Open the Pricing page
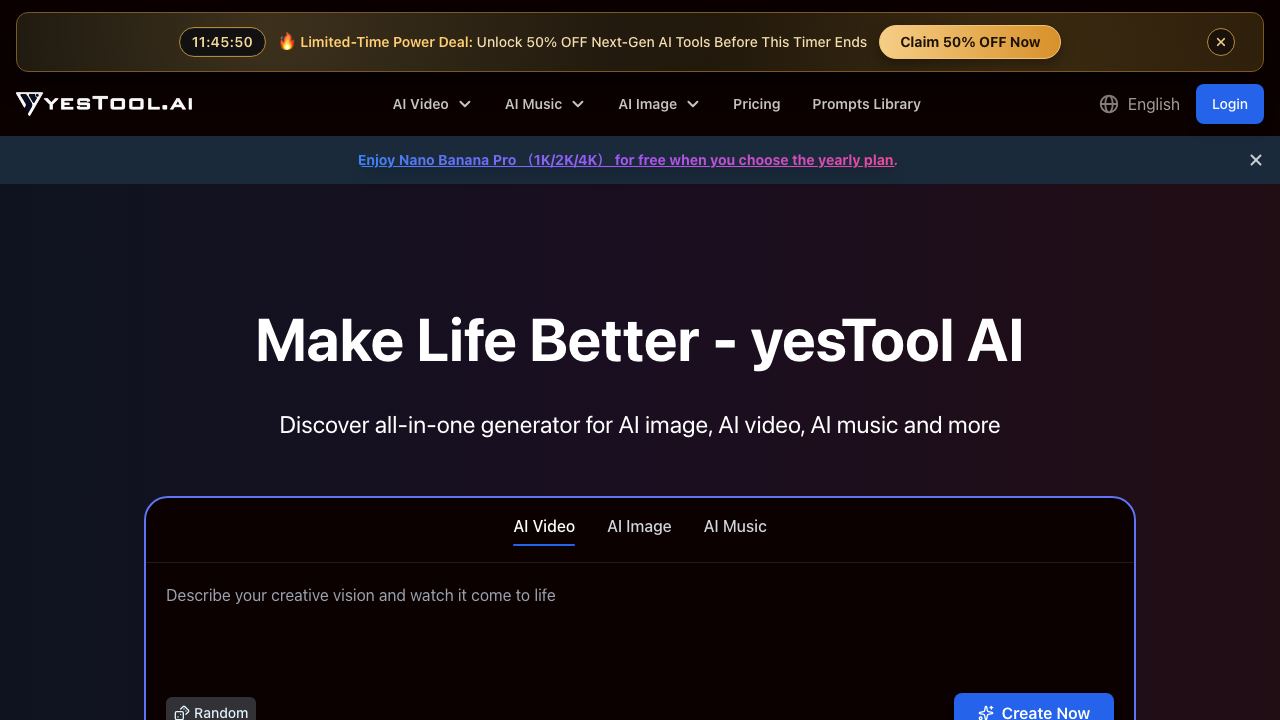 (756, 104)
